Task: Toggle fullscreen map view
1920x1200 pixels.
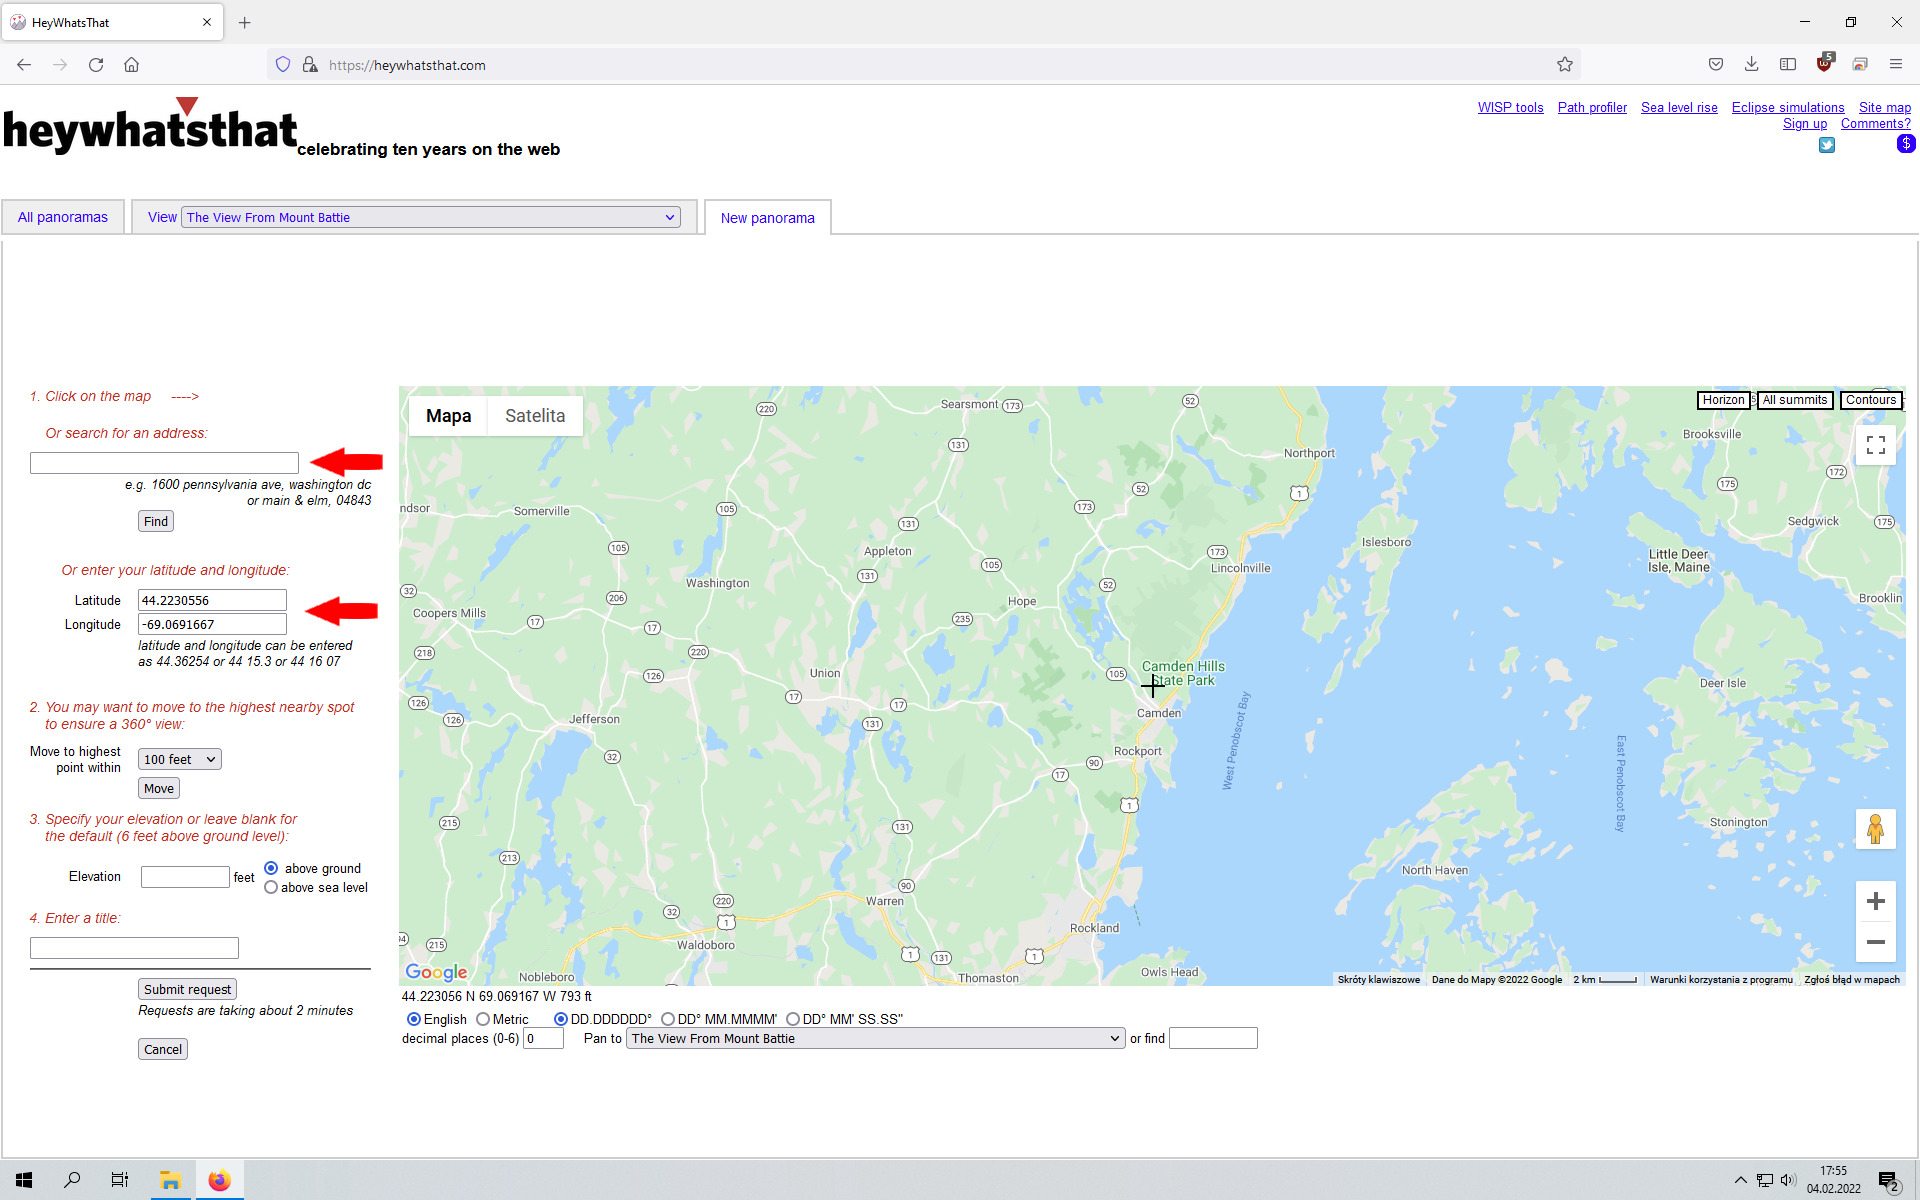Action: pyautogui.click(x=1875, y=445)
